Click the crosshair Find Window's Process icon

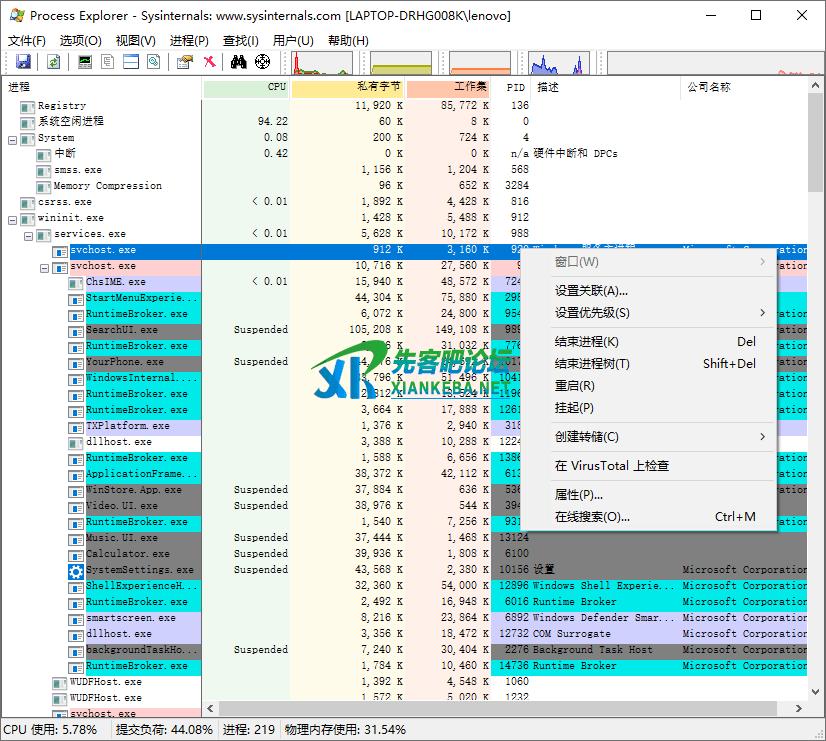pyautogui.click(x=263, y=62)
